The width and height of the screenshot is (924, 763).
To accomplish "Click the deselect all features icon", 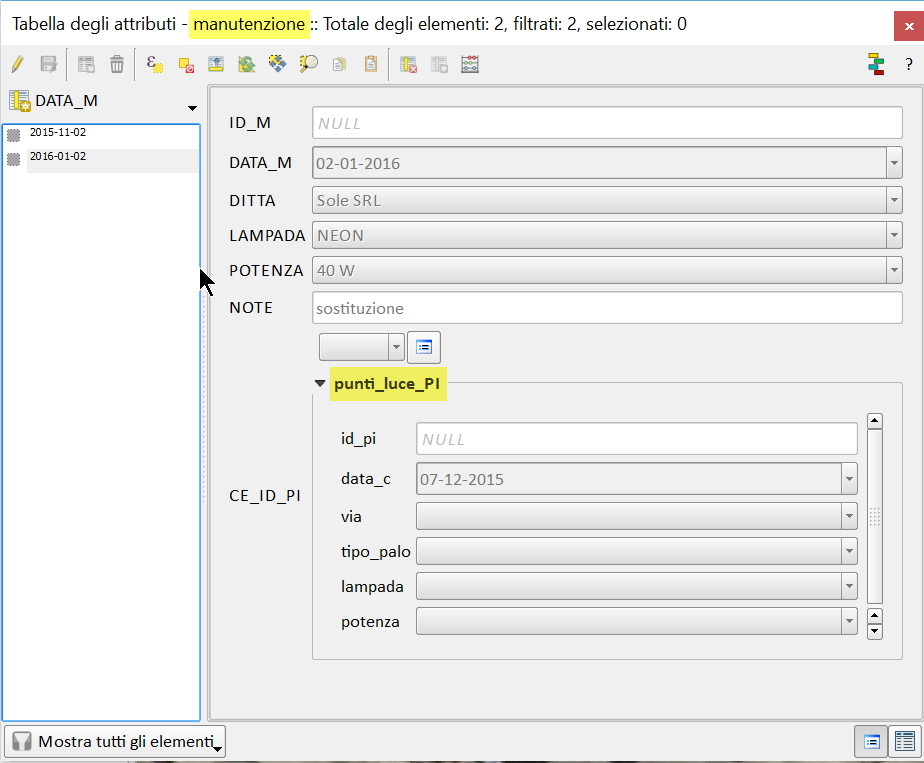I will 186,65.
